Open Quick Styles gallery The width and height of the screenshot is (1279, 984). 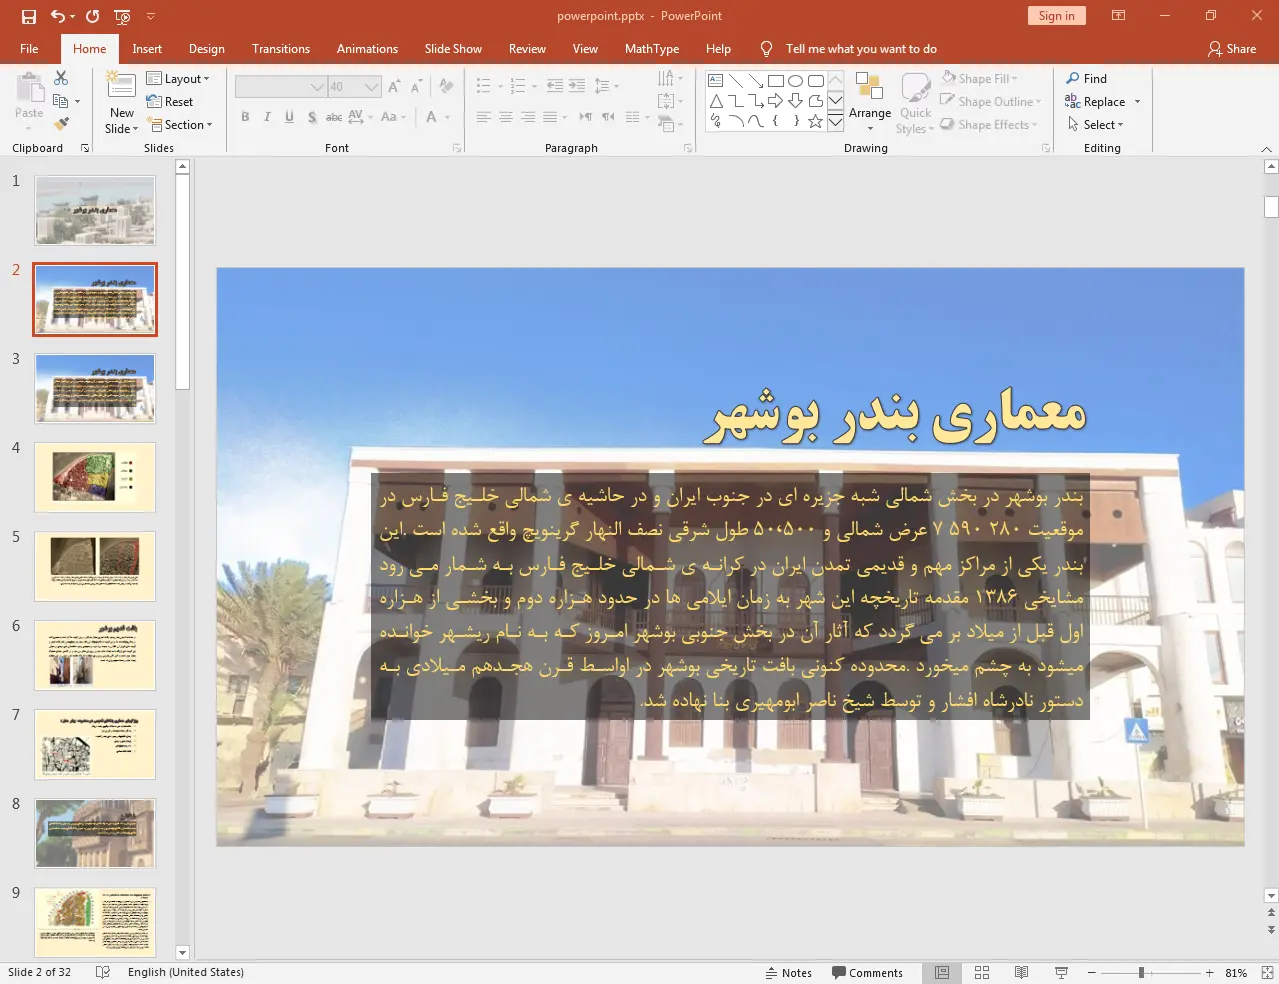coord(915,103)
